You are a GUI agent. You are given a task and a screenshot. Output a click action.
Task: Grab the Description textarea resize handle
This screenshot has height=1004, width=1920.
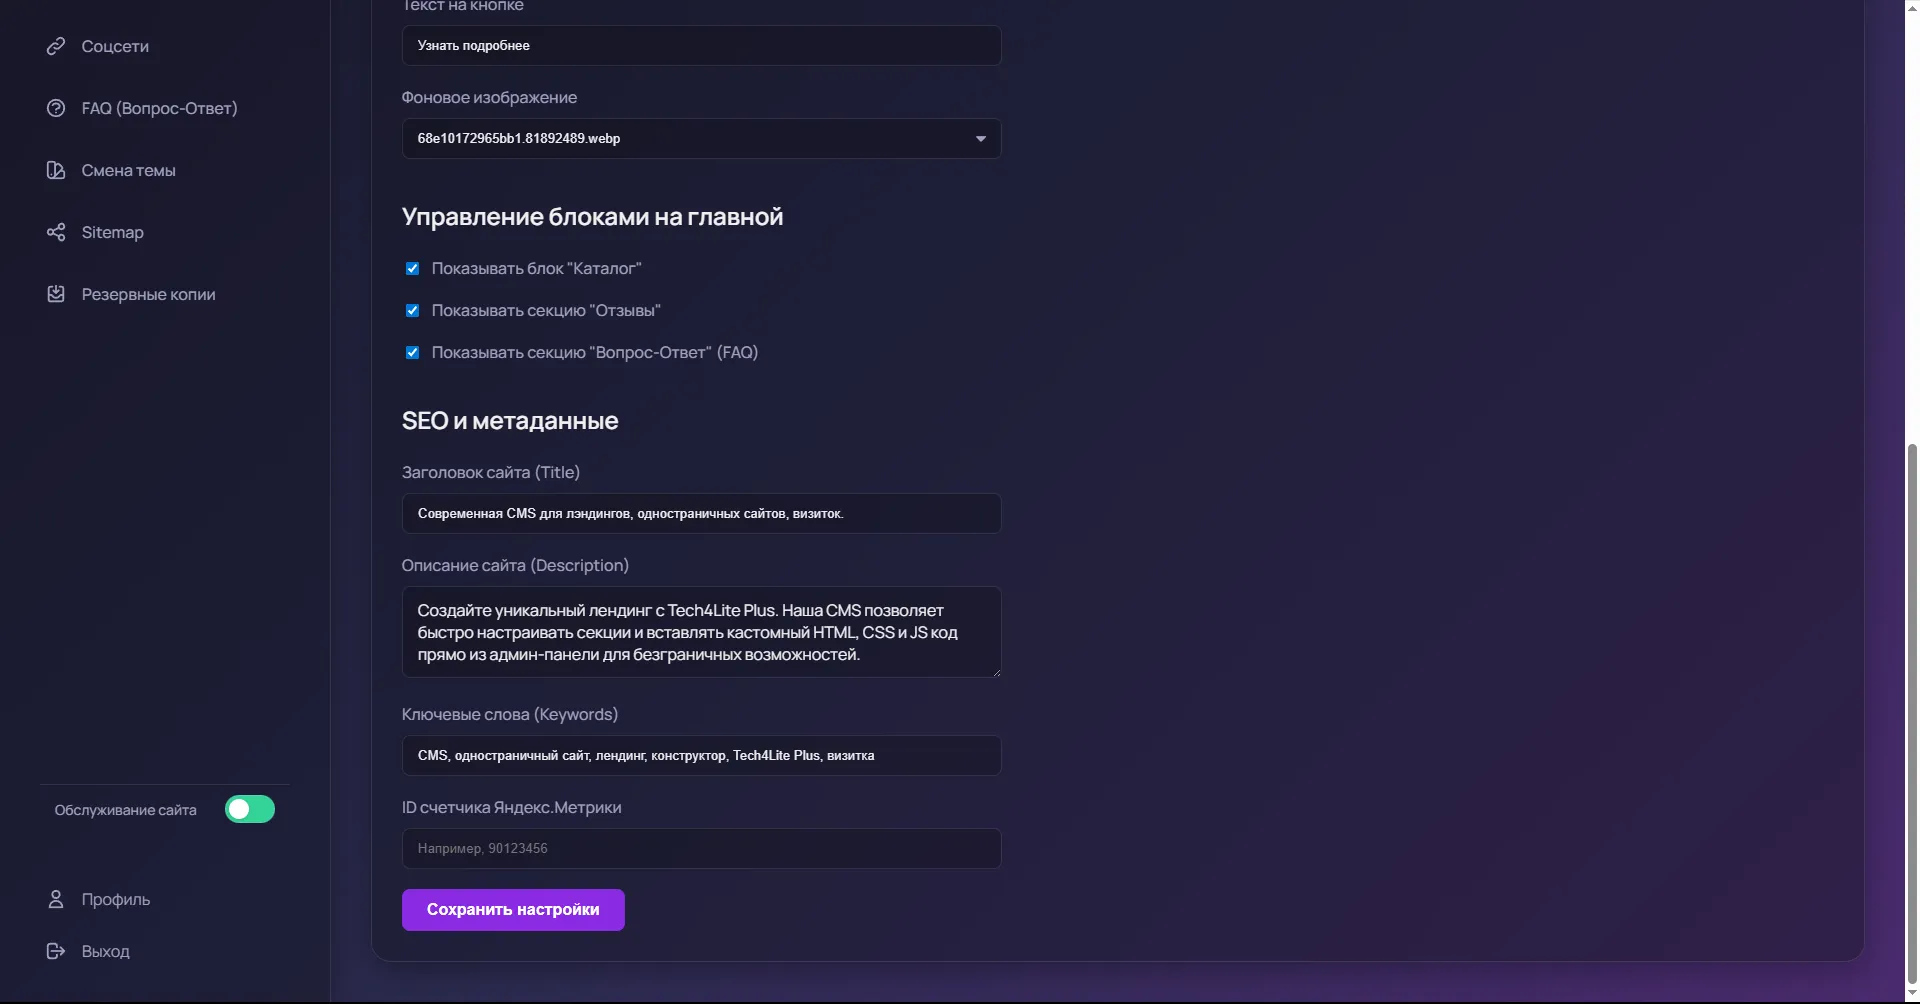pos(996,673)
